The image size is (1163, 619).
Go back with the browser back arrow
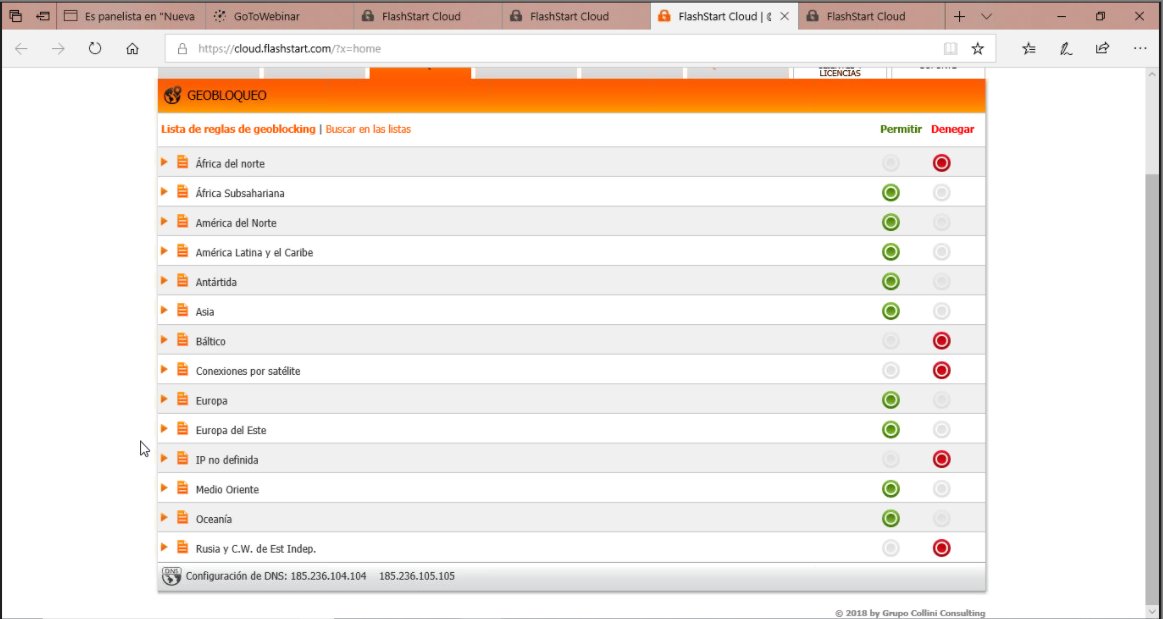[x=21, y=49]
